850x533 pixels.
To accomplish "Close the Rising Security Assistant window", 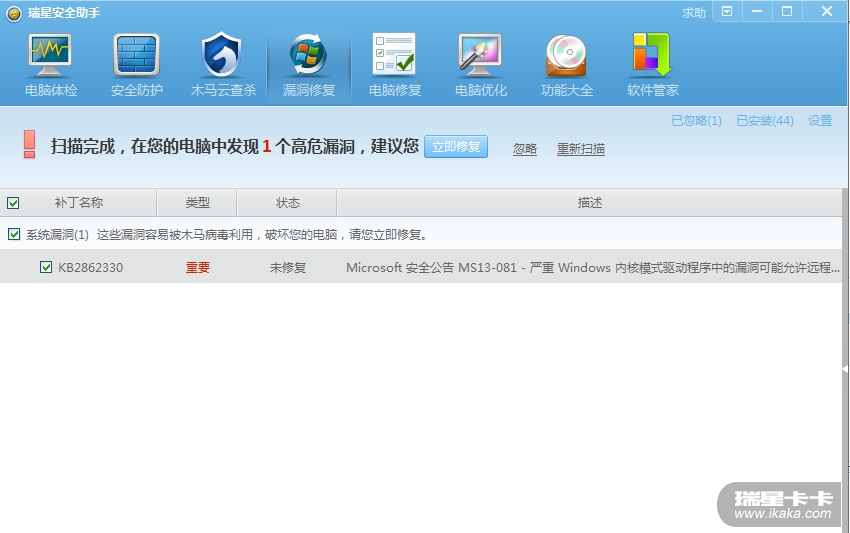I will tap(826, 11).
